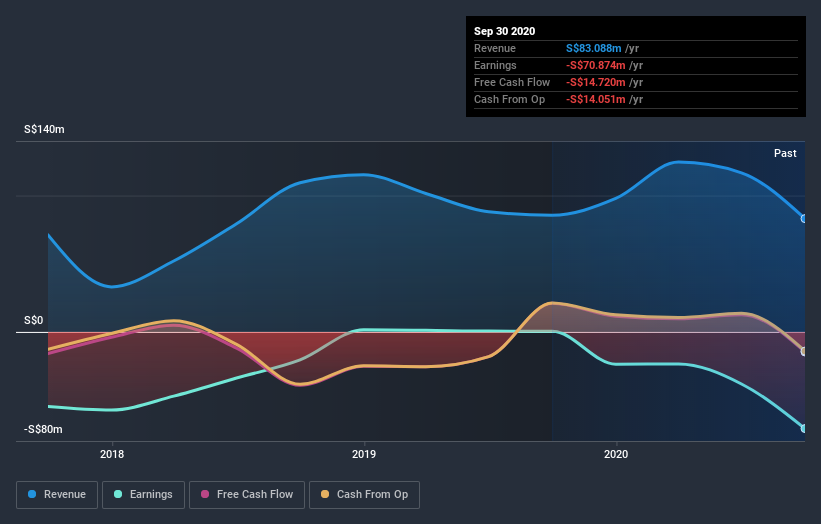Screen dimensions: 821x524
Task: Click the Cash From Op label in tooltip
Action: point(509,99)
